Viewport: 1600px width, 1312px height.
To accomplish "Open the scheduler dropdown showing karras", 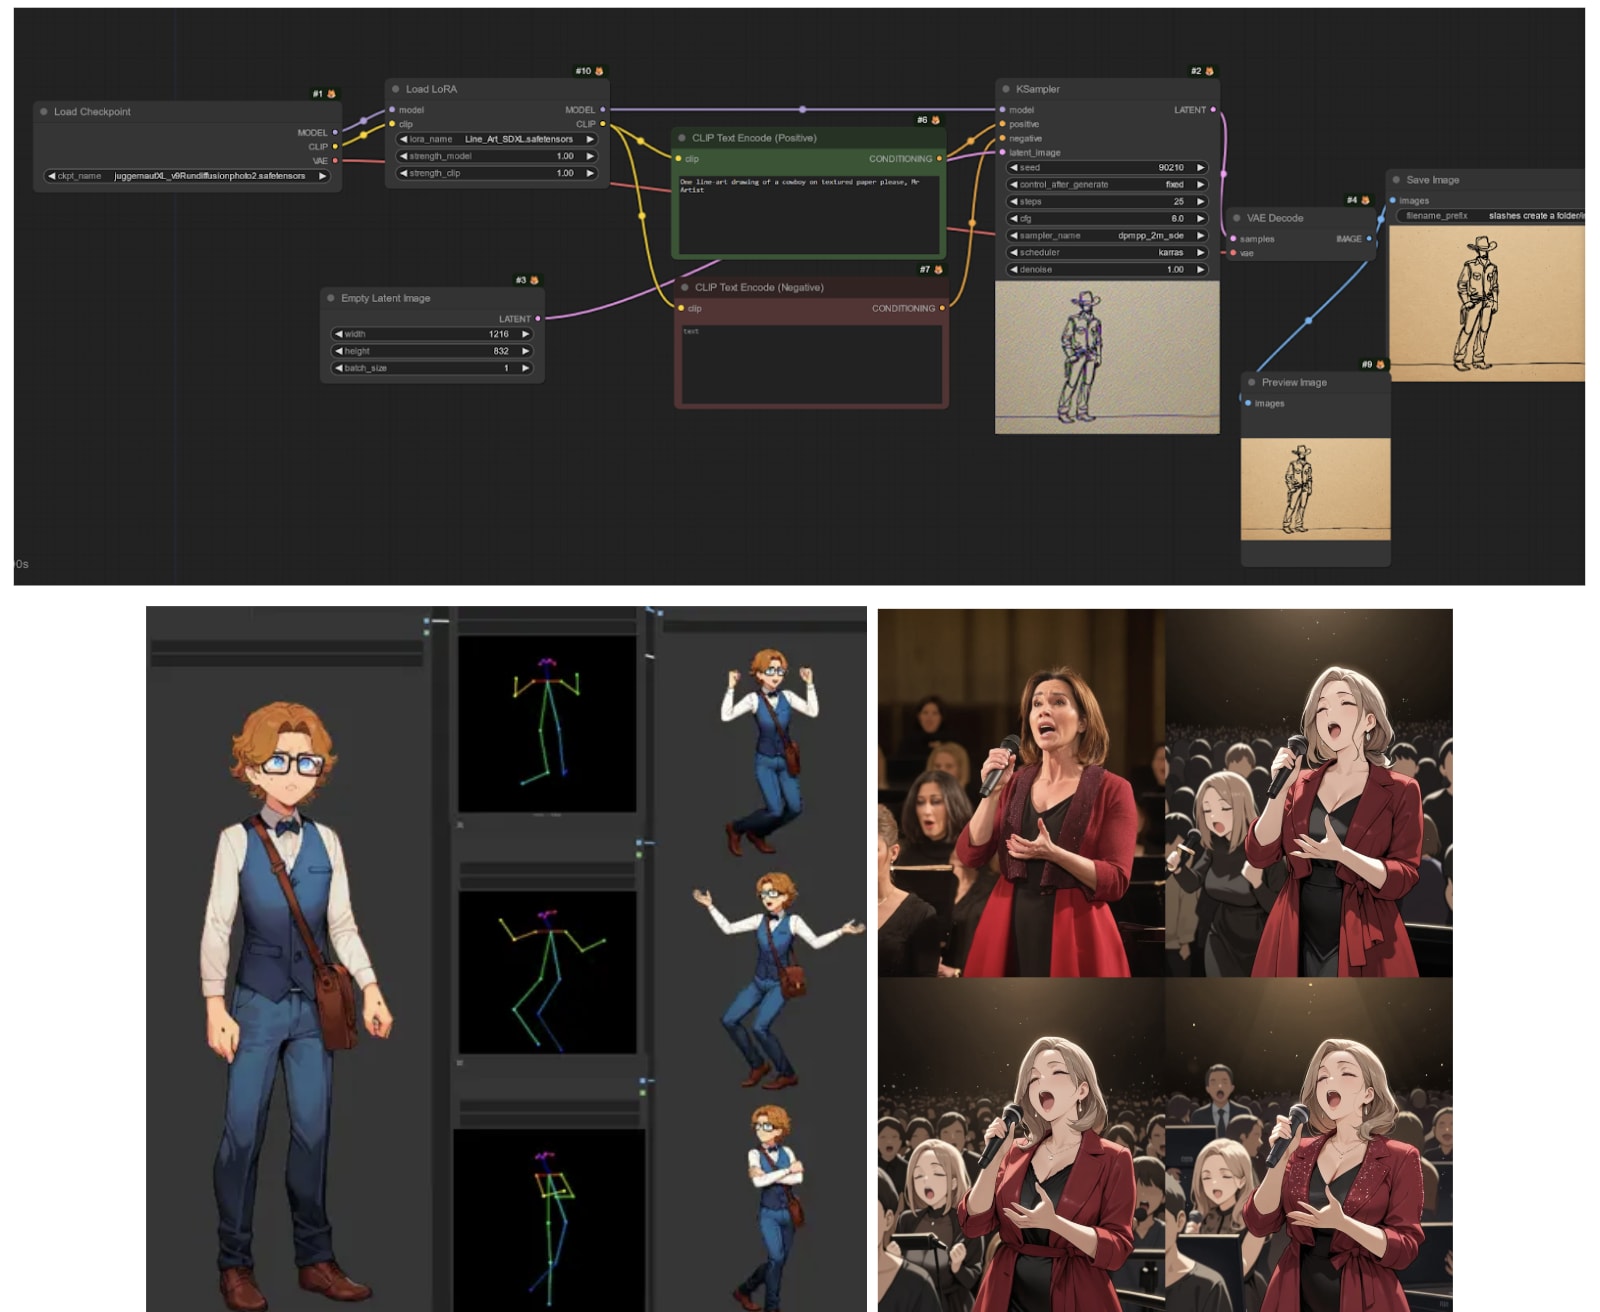I will coord(1107,253).
